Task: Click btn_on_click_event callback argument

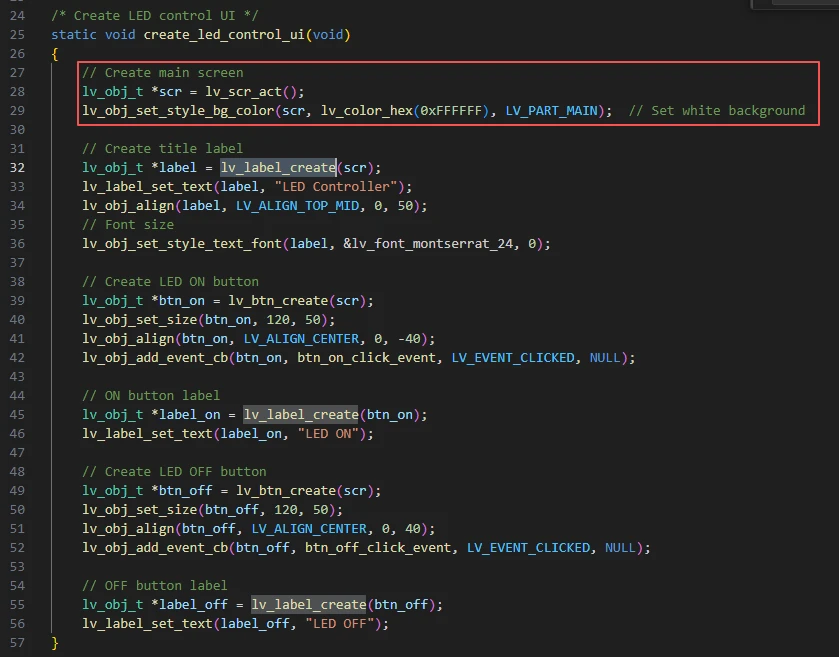Action: pos(370,358)
